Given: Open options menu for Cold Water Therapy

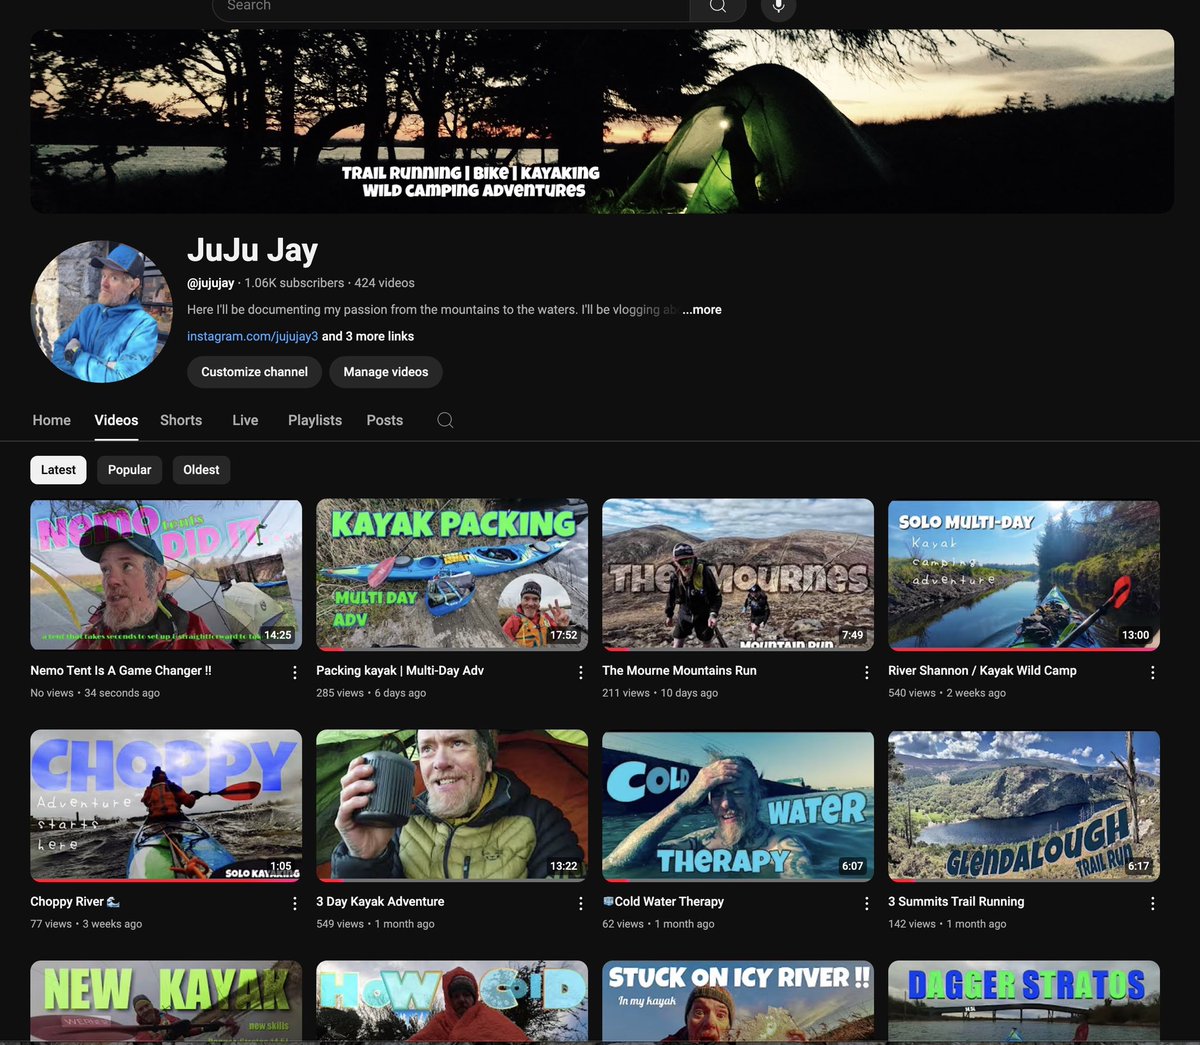Looking at the screenshot, I should click(867, 904).
